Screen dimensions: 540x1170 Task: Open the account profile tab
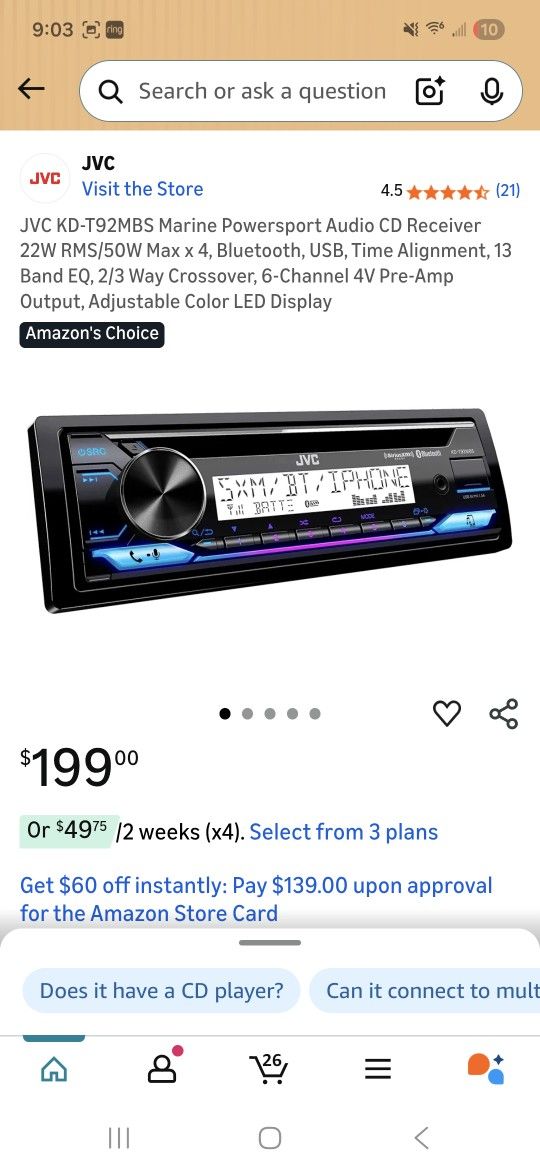[x=163, y=1067]
